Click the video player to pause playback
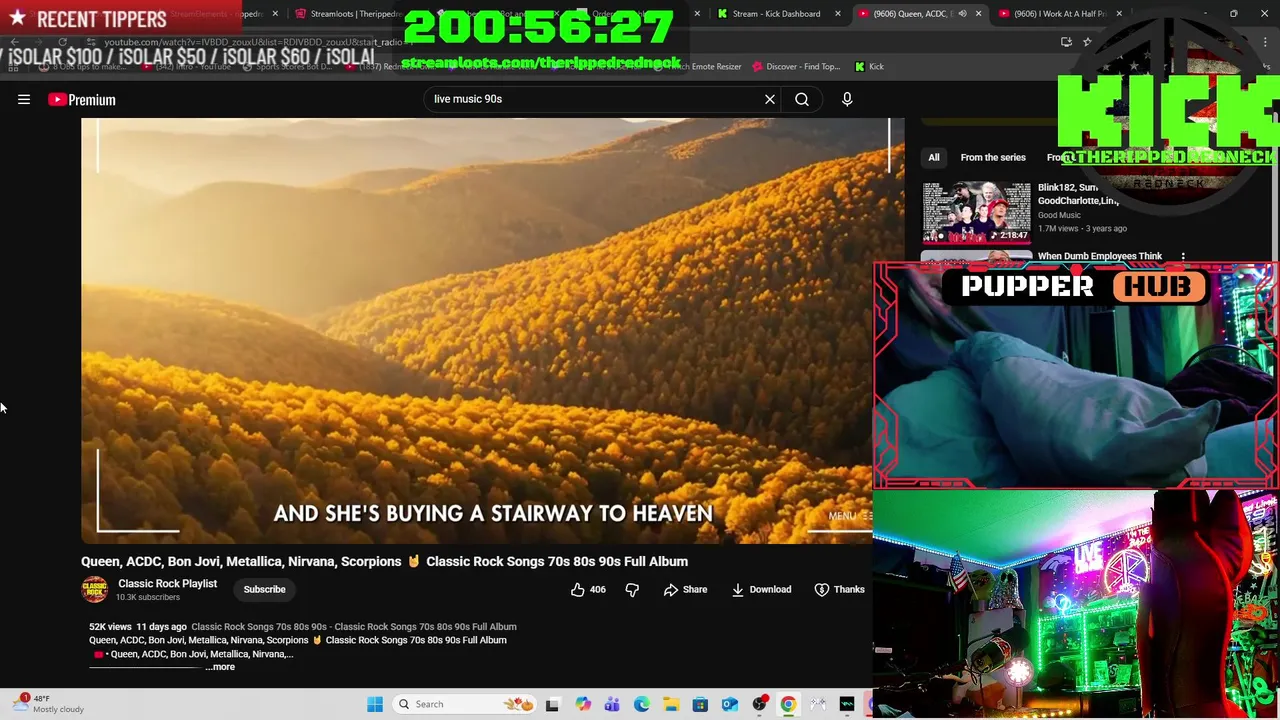The height and width of the screenshot is (720, 1280). [x=477, y=330]
